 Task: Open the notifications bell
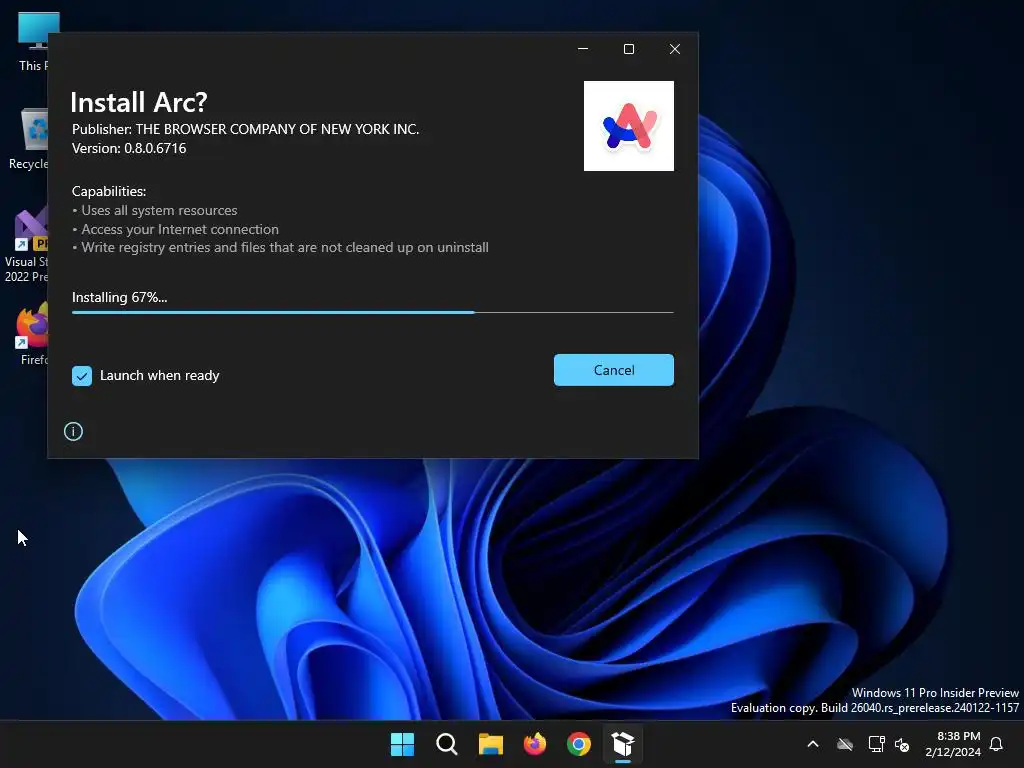click(997, 744)
